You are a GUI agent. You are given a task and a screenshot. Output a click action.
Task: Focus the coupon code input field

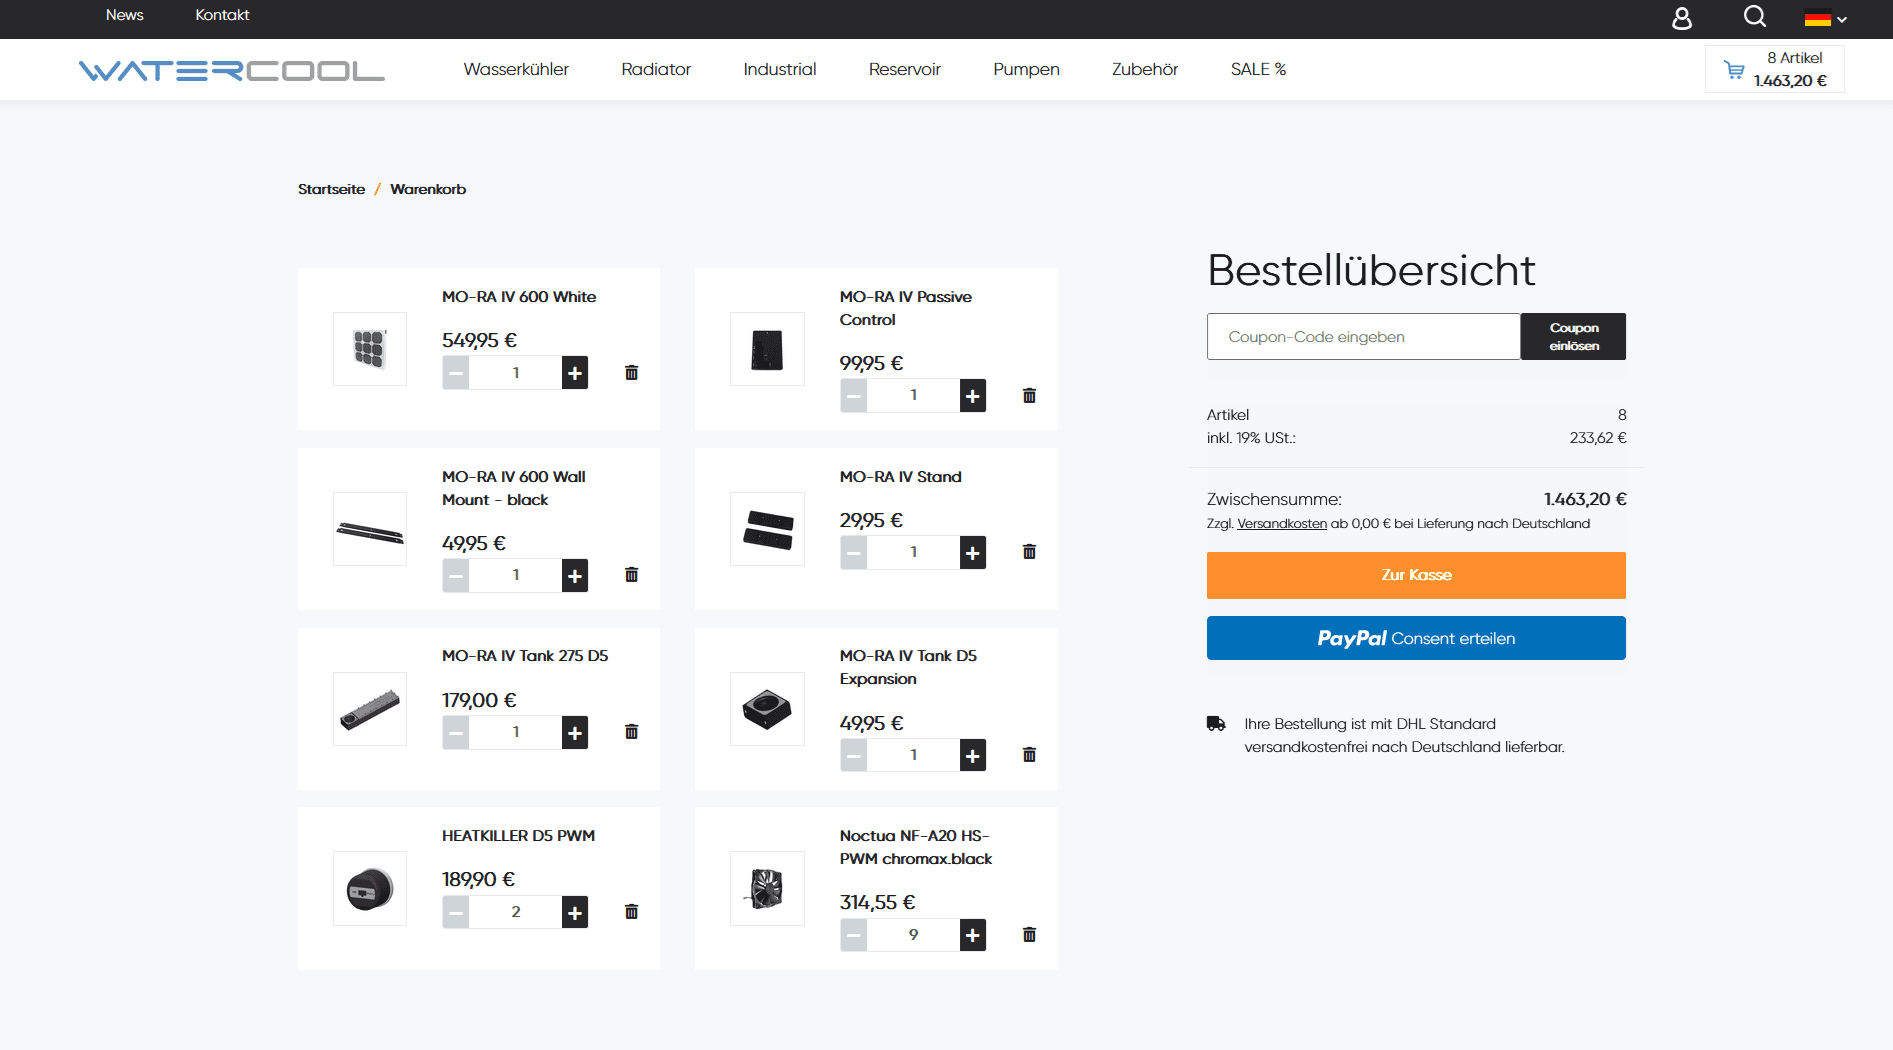point(1363,337)
